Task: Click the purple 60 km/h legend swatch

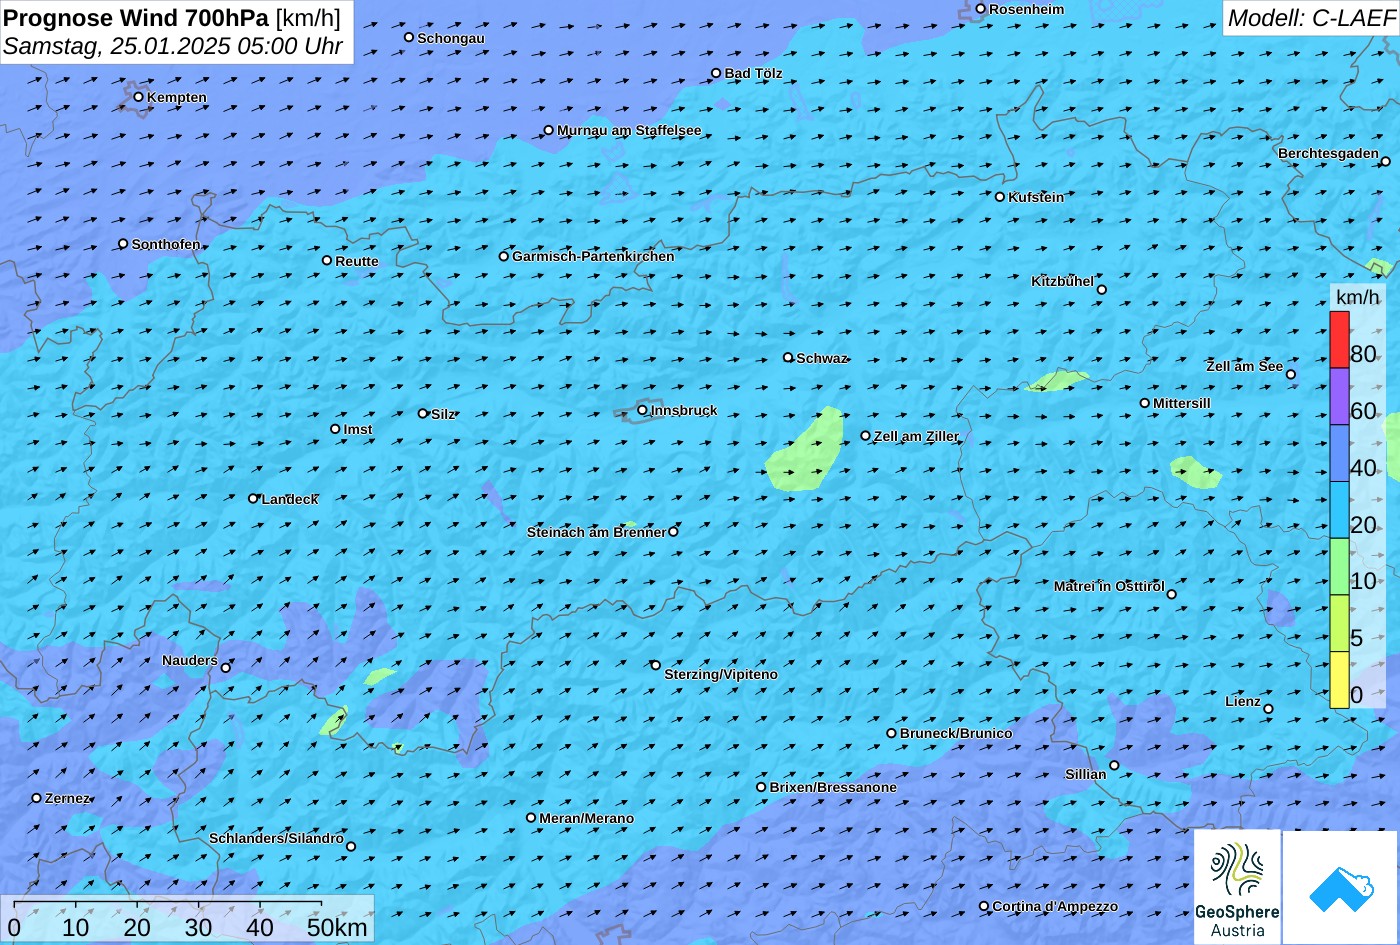Action: (x=1339, y=397)
